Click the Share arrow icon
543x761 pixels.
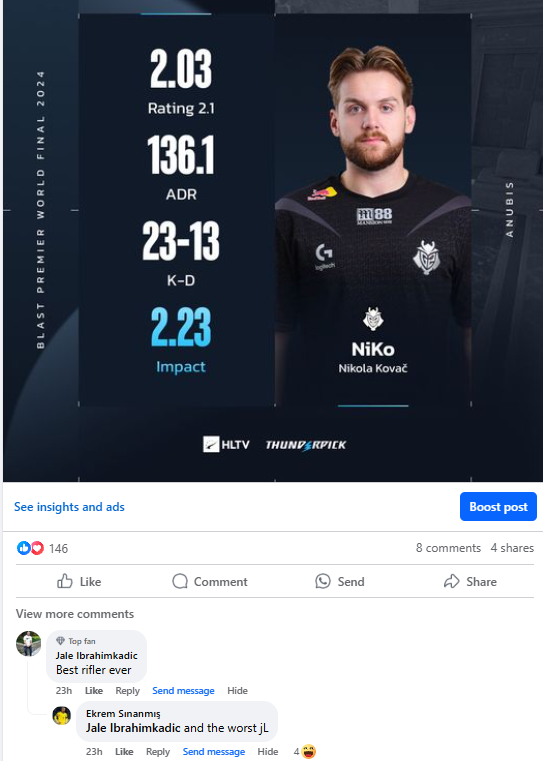click(452, 581)
